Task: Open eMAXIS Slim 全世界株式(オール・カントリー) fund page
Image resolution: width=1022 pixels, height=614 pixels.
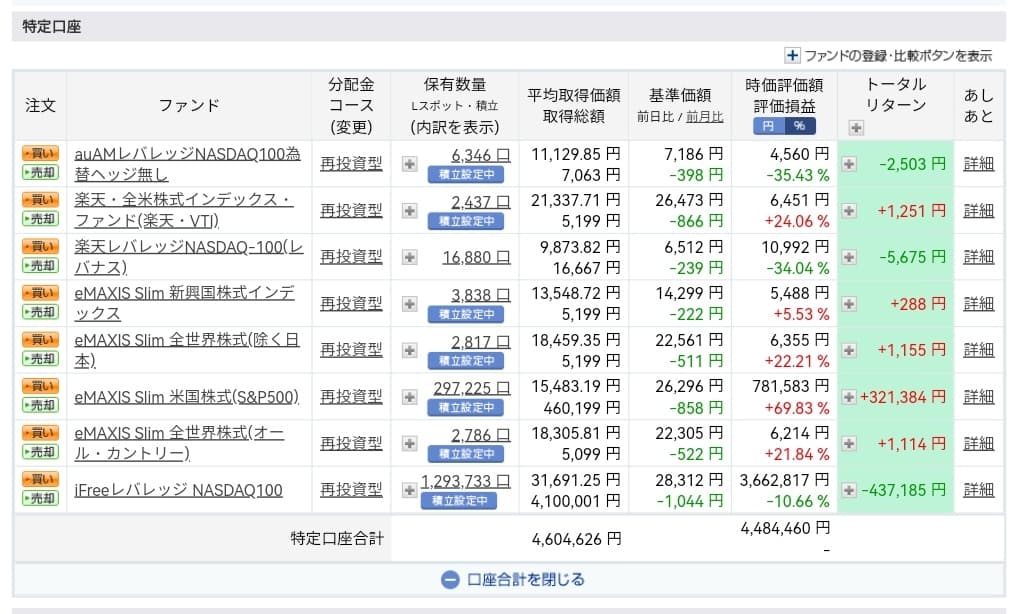Action: pos(185,443)
